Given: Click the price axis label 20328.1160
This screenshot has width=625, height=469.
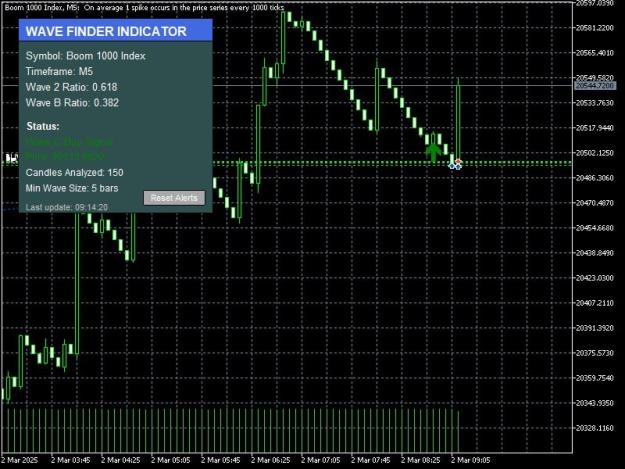Looking at the screenshot, I should (x=595, y=428).
